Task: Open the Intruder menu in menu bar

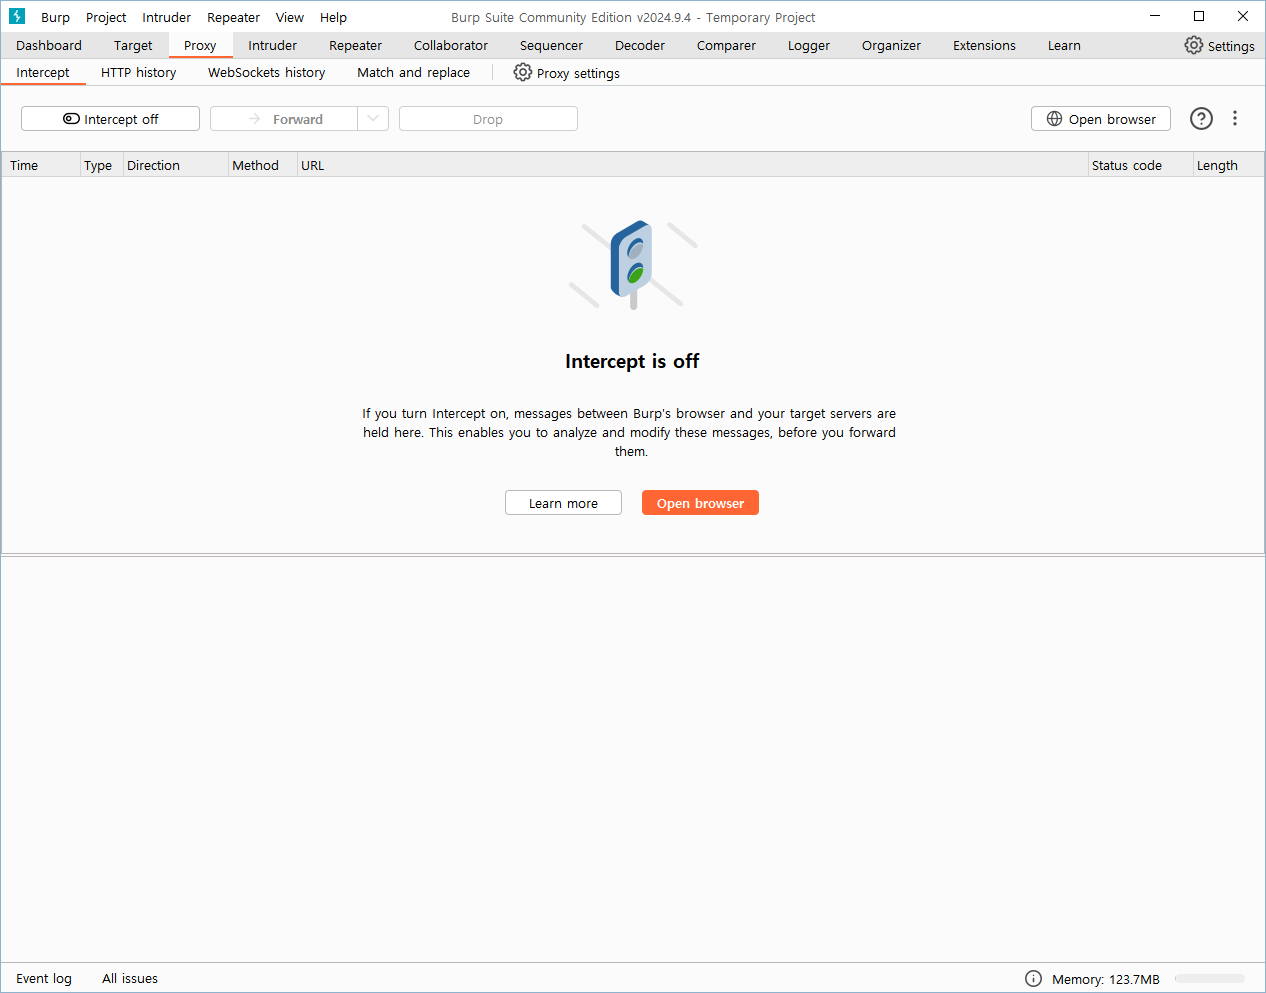Action: point(166,17)
